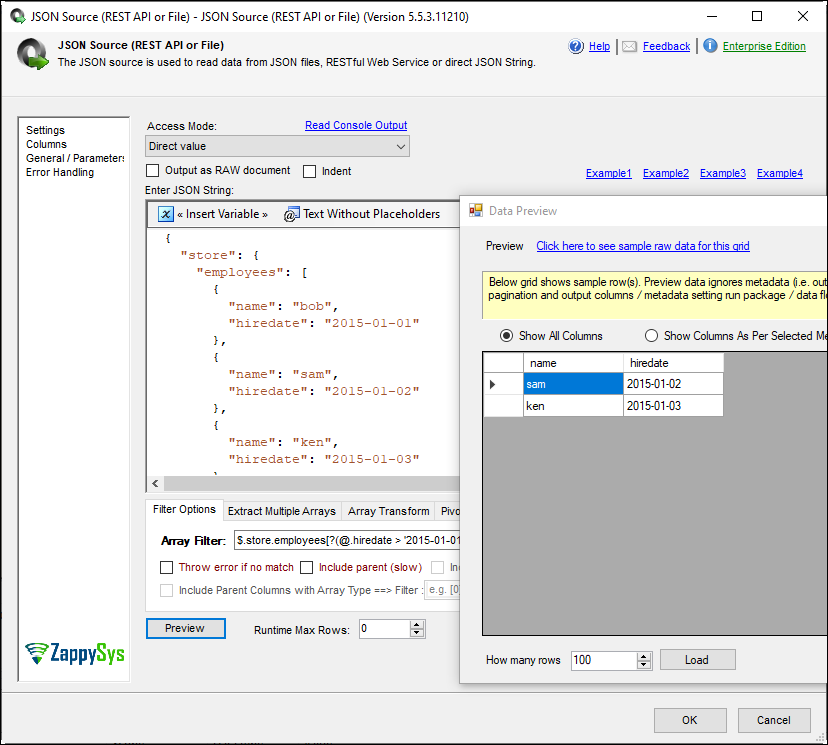
Task: Click Insert Variable toolbar text
Action: coord(222,214)
